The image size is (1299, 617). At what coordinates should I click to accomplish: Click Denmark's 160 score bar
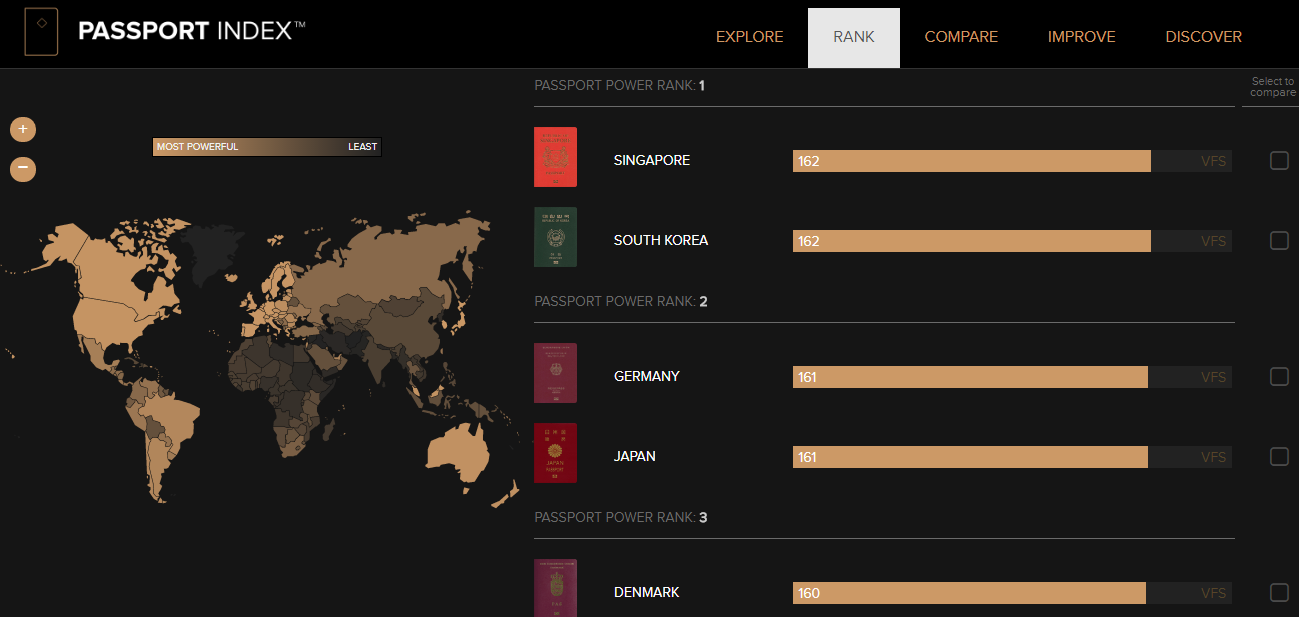969,593
